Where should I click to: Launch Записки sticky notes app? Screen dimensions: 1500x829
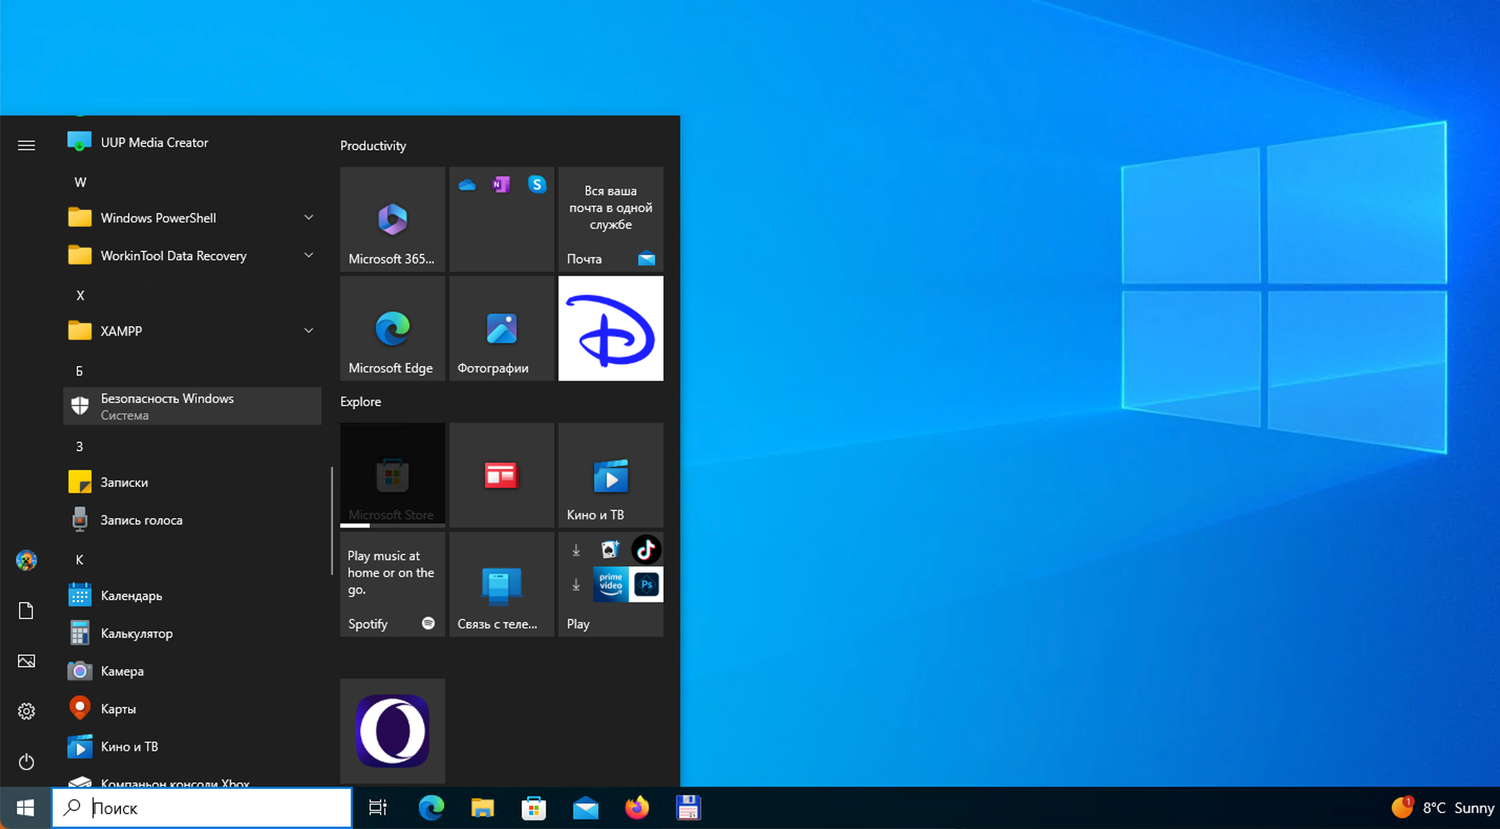pyautogui.click(x=192, y=482)
